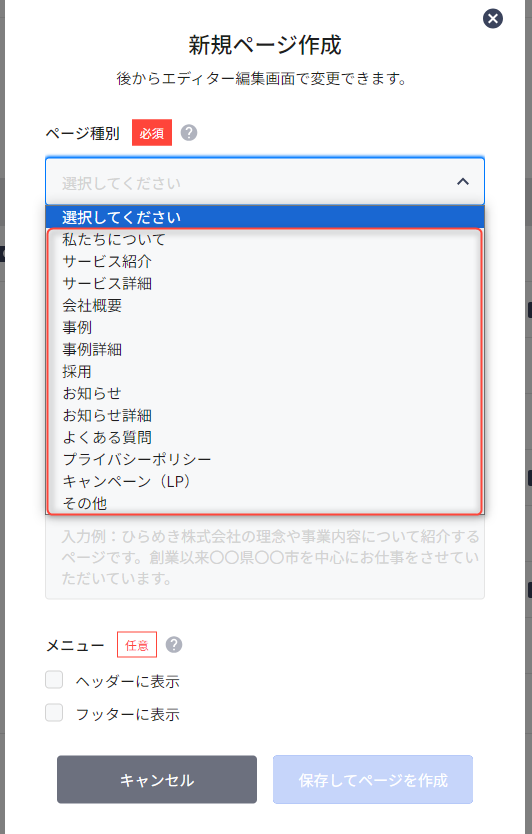The width and height of the screenshot is (532, 834).
Task: Open help icon beside ページ種別
Action: 189,132
